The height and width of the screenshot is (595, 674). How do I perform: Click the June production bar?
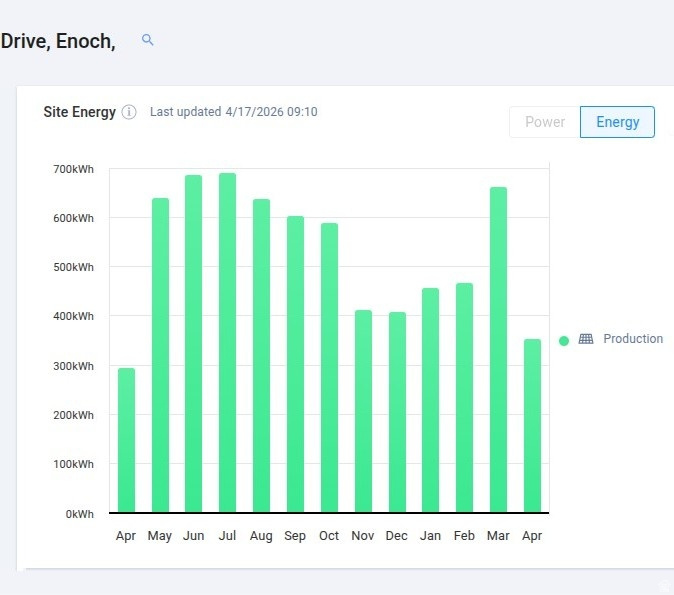[194, 344]
